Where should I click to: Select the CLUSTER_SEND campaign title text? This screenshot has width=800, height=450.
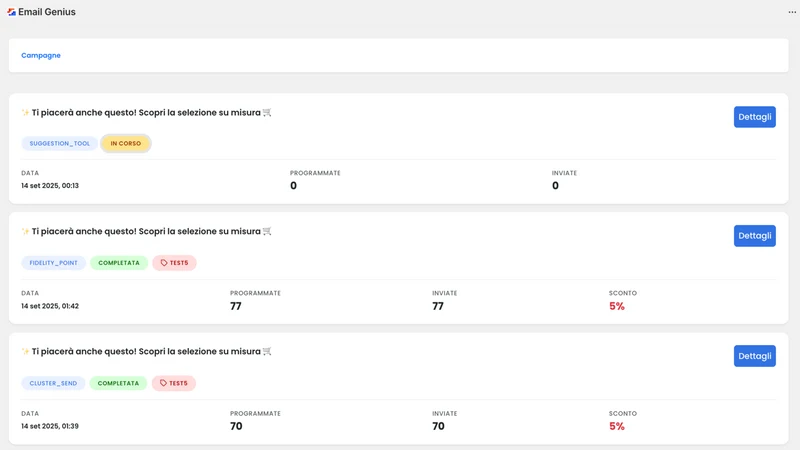click(146, 351)
